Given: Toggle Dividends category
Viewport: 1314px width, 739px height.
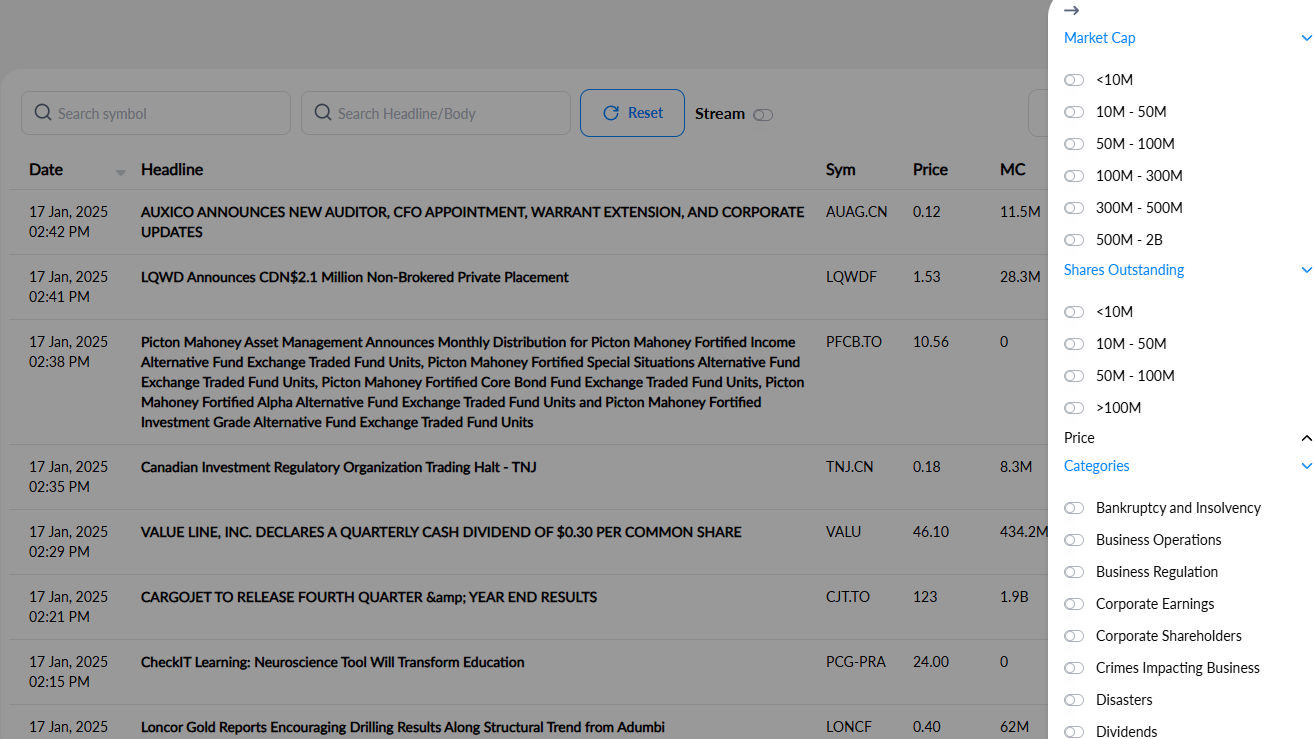Looking at the screenshot, I should pyautogui.click(x=1074, y=732).
